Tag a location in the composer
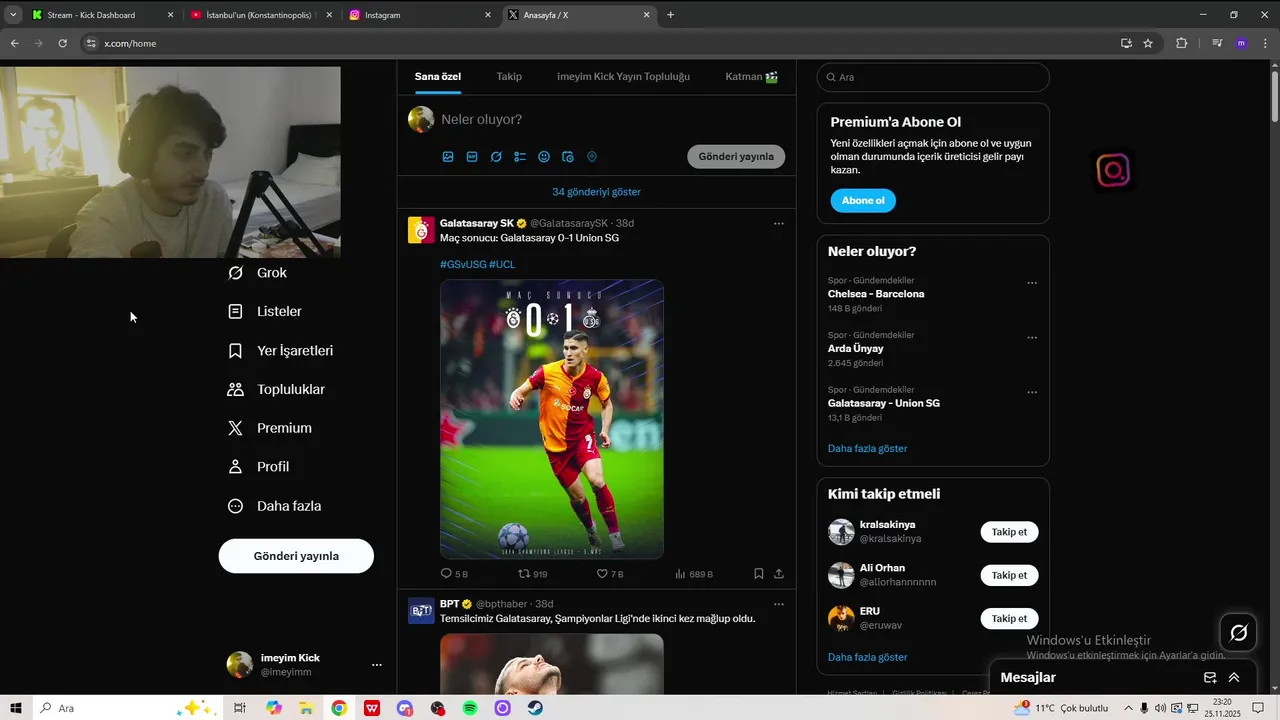 coord(592,157)
